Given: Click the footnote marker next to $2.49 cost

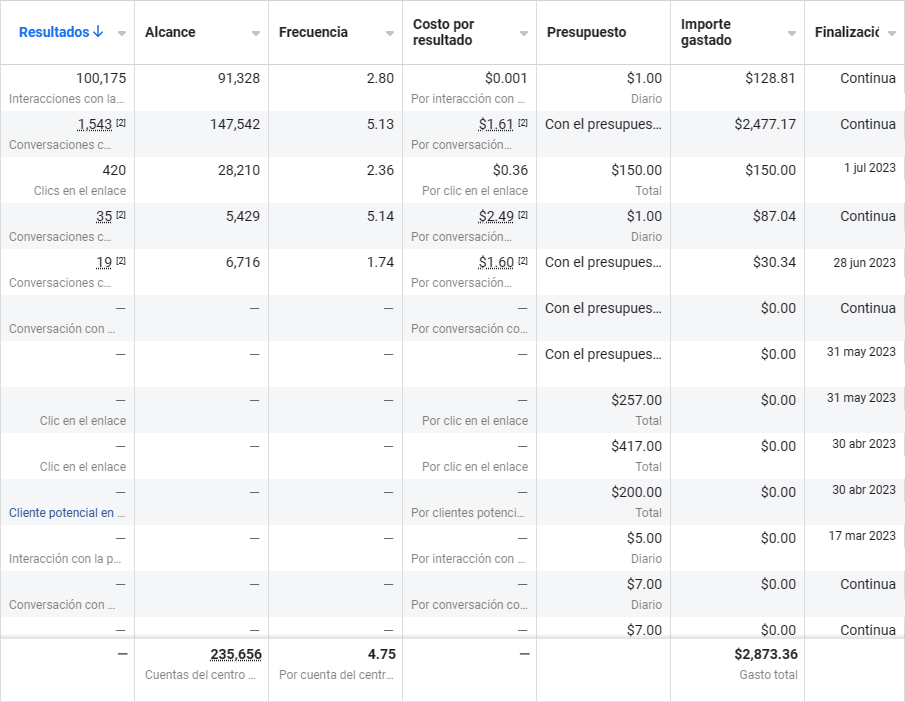Looking at the screenshot, I should pyautogui.click(x=523, y=216).
